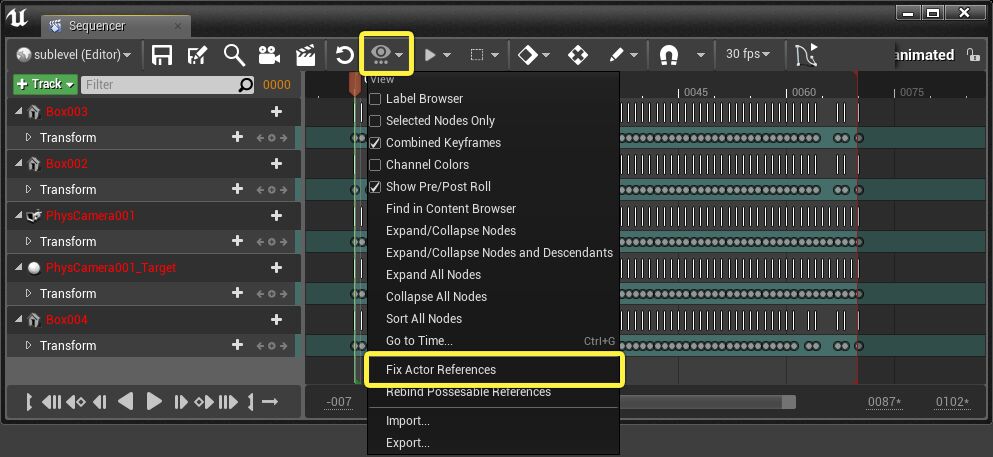Click the Save As icon with pencil
993x457 pixels.
tap(198, 55)
